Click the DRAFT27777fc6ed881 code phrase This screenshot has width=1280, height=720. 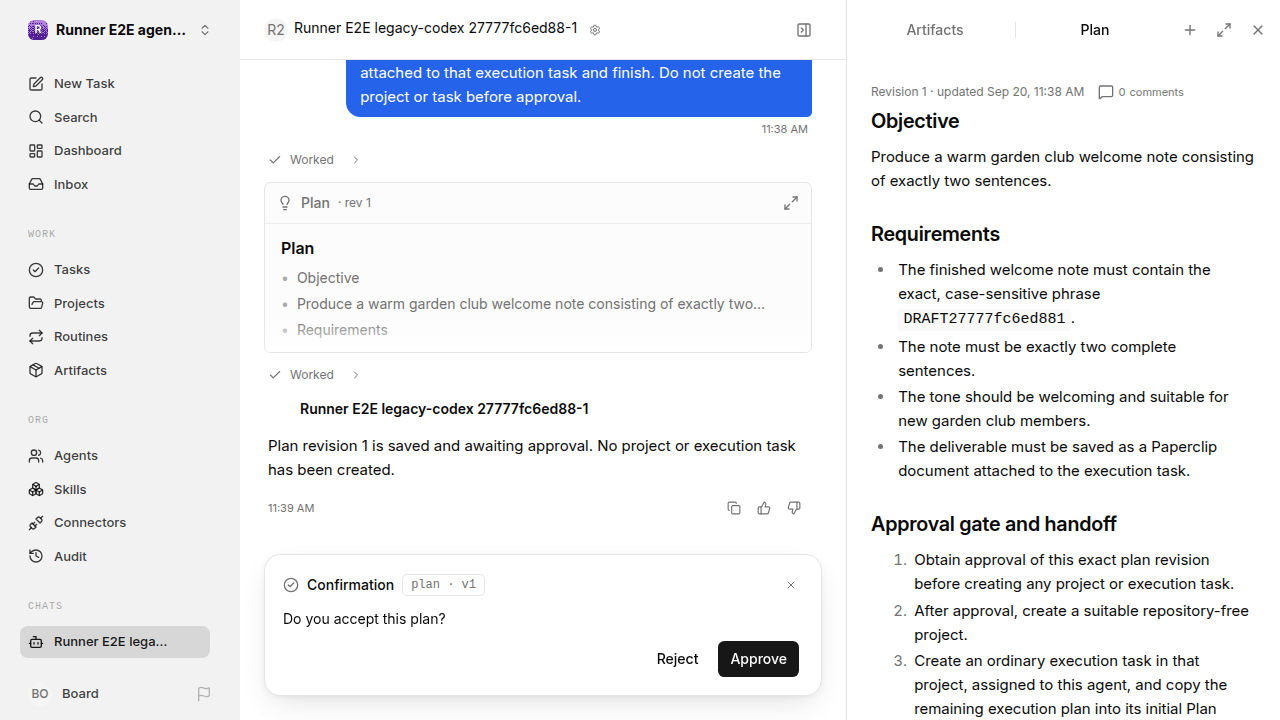(984, 319)
